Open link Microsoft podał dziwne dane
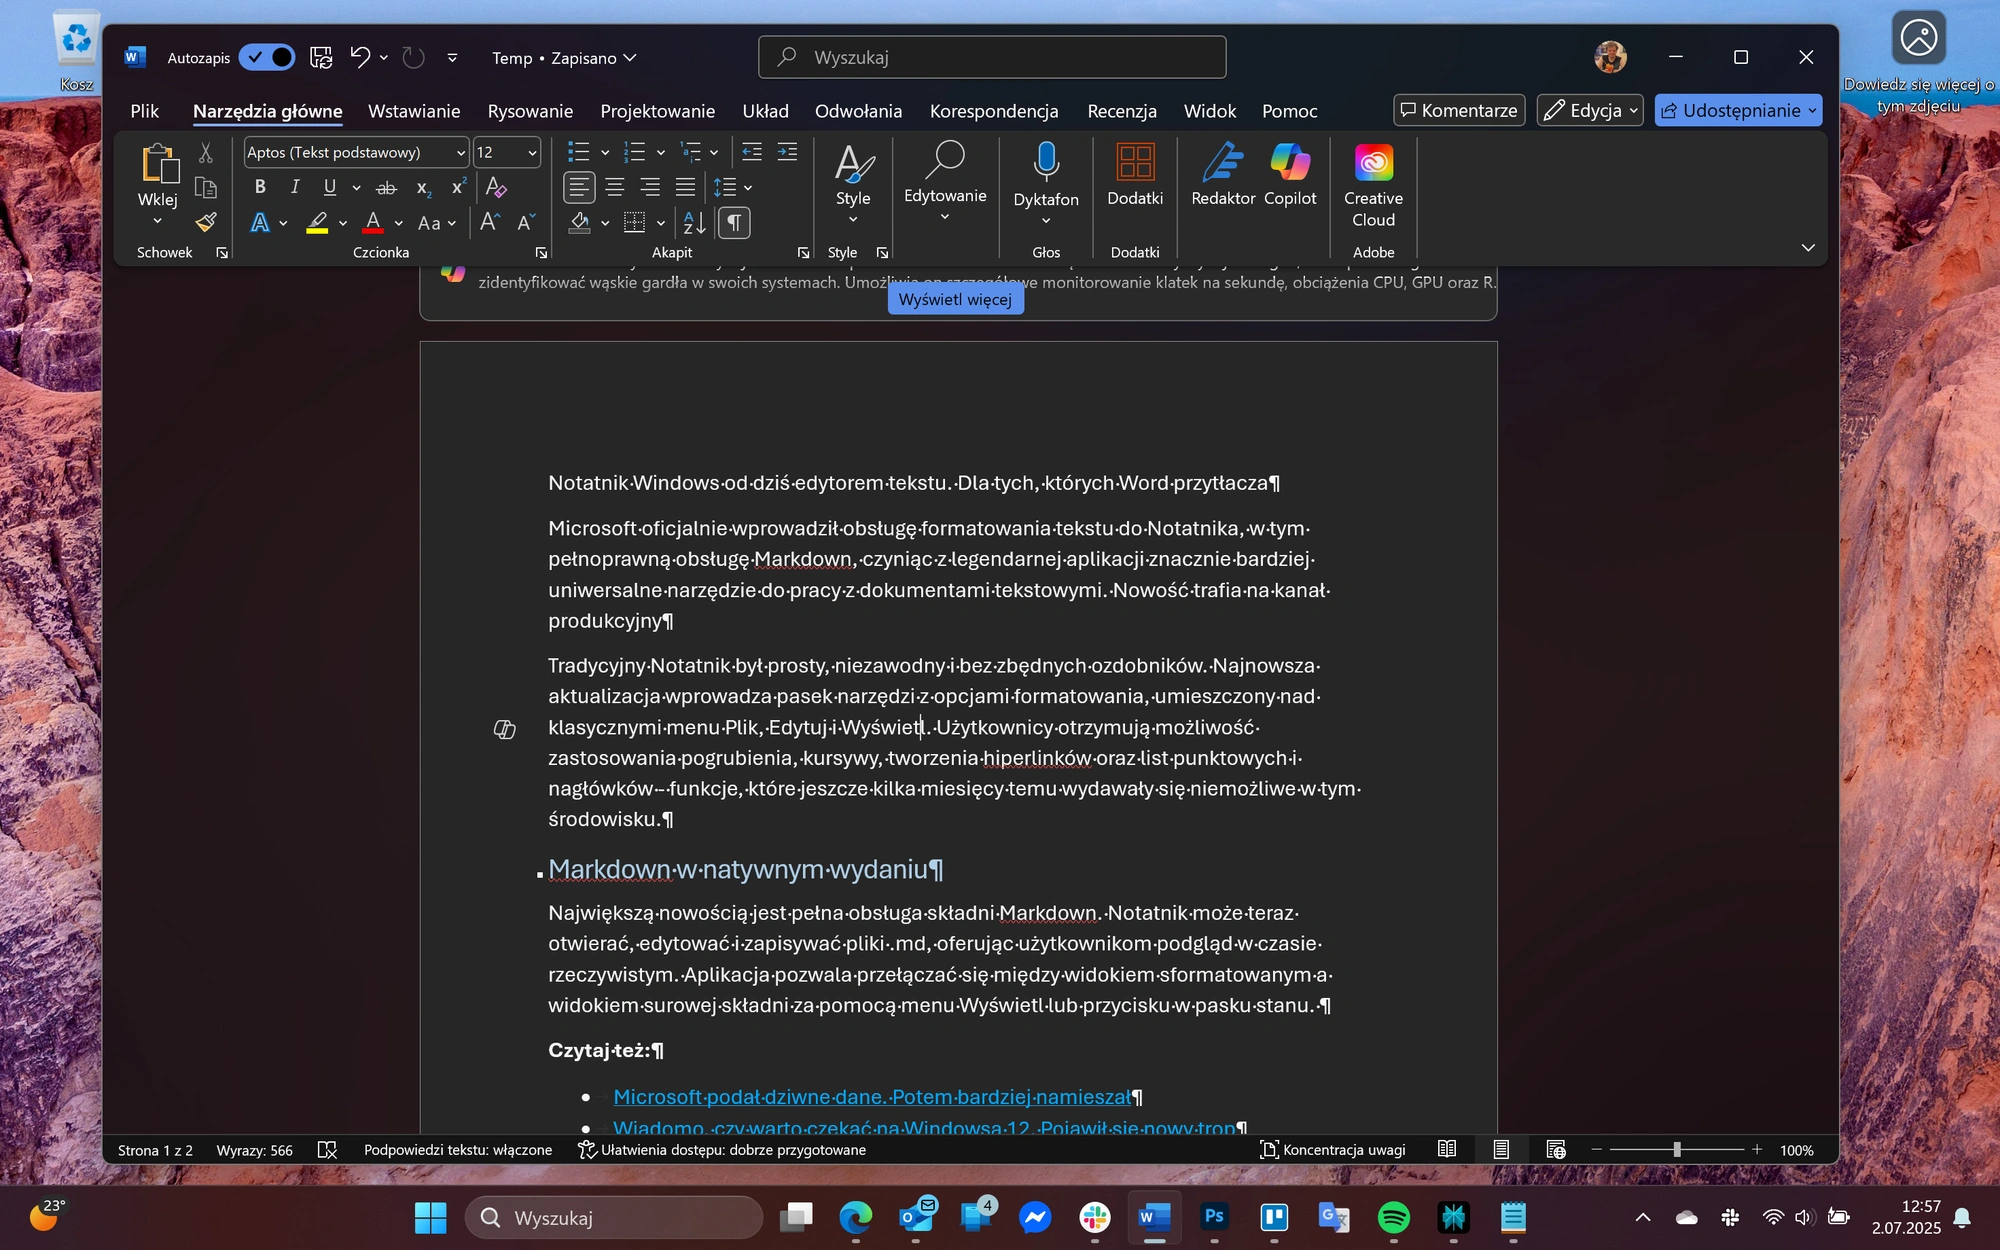 click(872, 1097)
